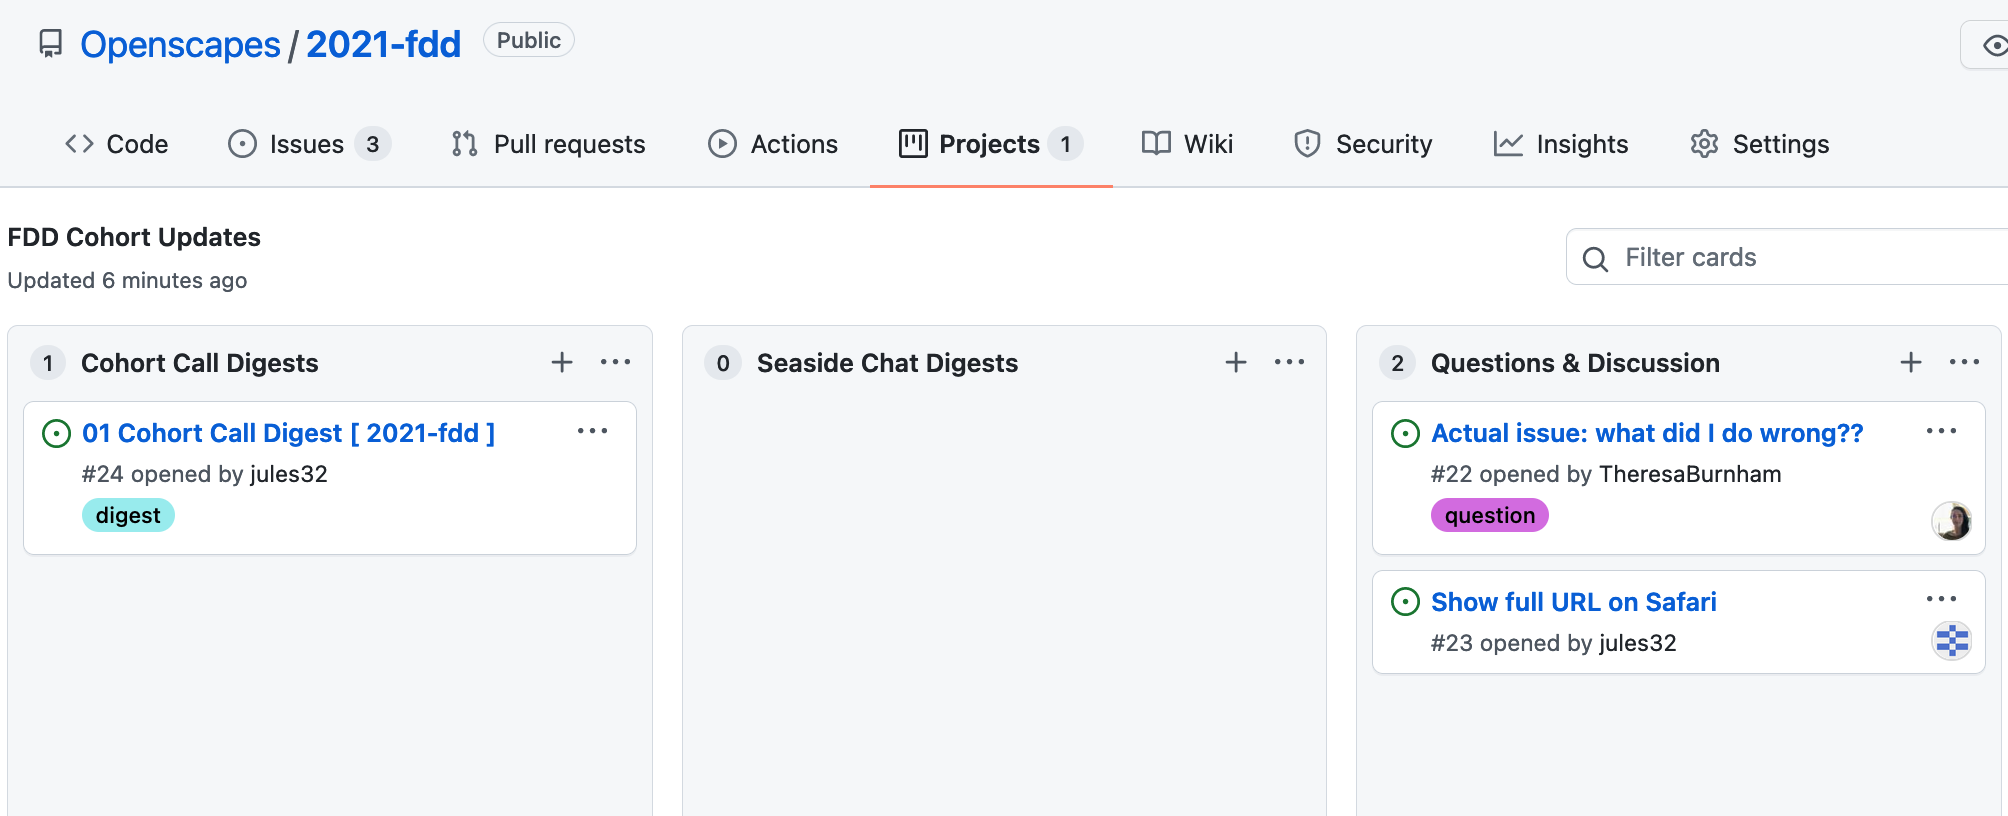The height and width of the screenshot is (816, 2008).
Task: Open the 01 Cohort Call Digest issue
Action: coord(288,432)
